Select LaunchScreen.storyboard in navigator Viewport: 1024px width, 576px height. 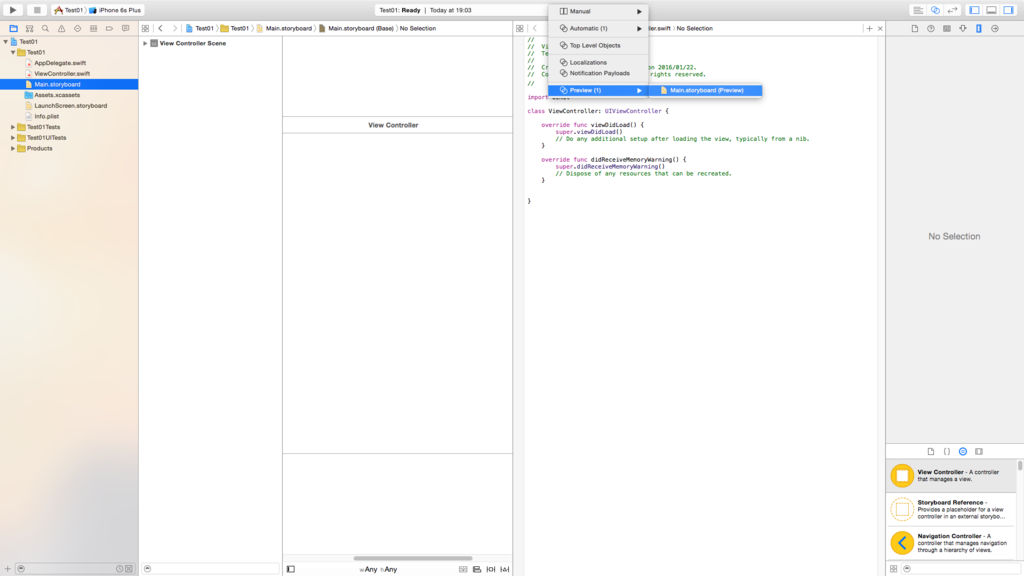point(71,106)
